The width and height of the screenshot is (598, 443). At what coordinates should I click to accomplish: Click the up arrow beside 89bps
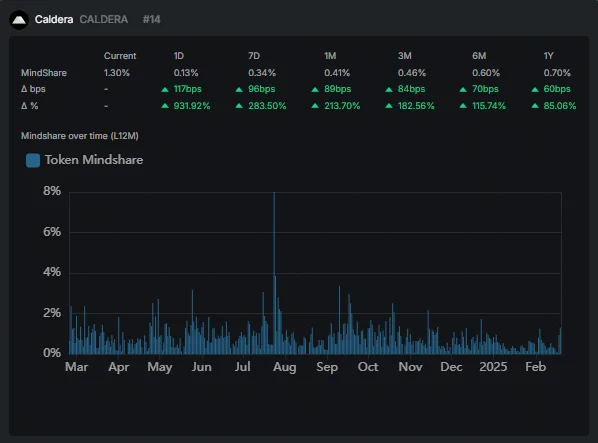point(315,90)
